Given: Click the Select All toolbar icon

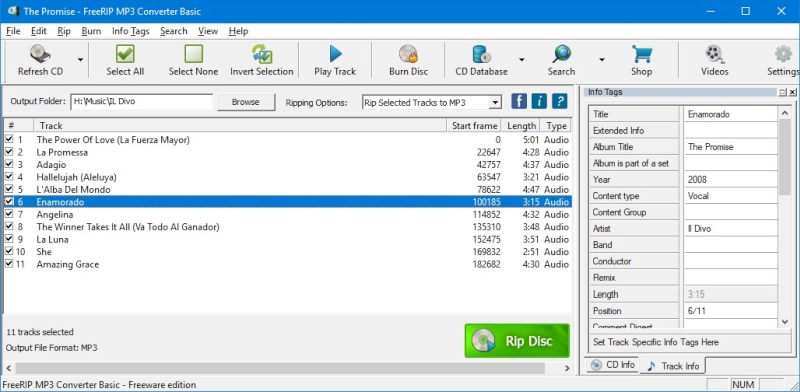Looking at the screenshot, I should (x=125, y=54).
